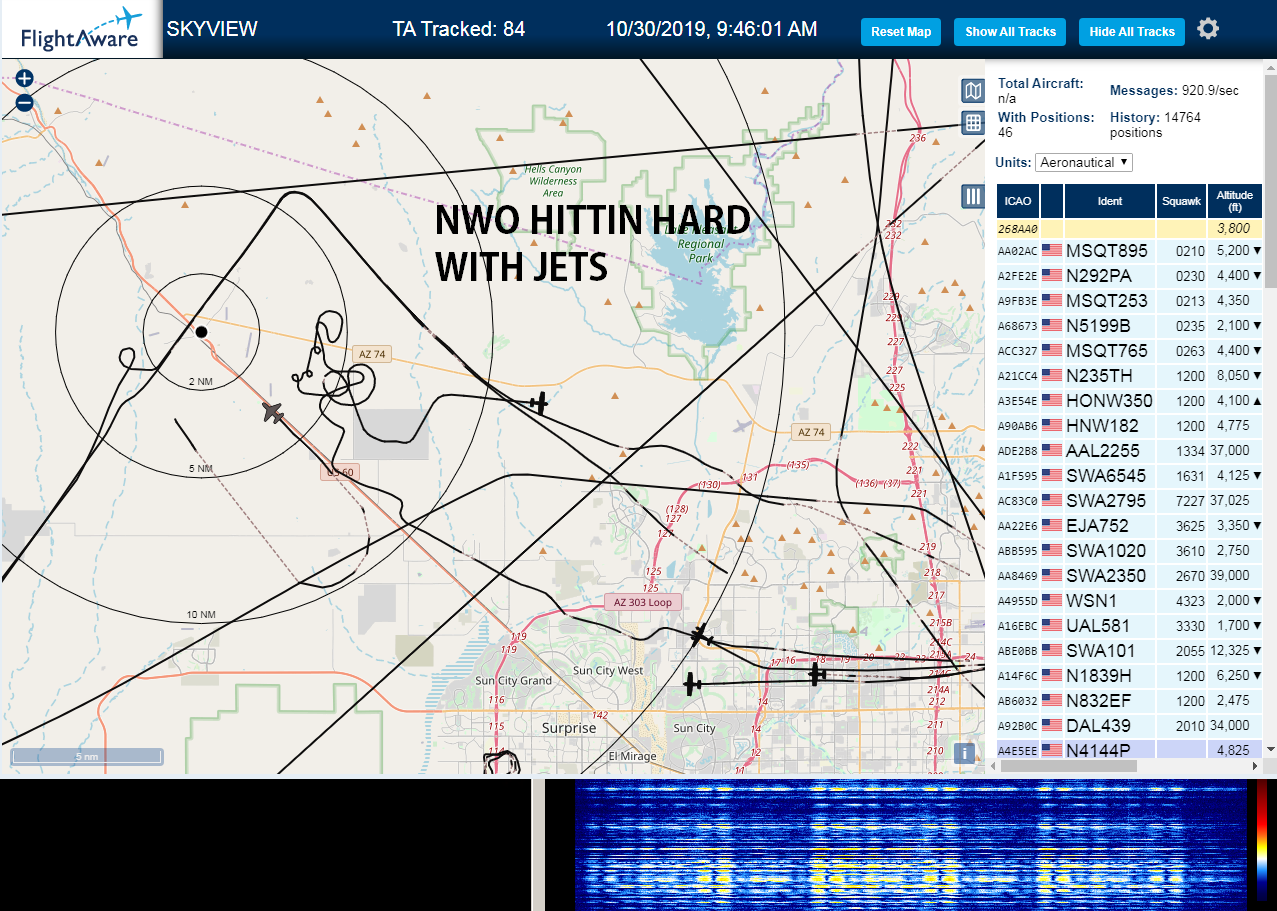Open the map attribution info icon
This screenshot has height=911, width=1277.
click(x=964, y=753)
